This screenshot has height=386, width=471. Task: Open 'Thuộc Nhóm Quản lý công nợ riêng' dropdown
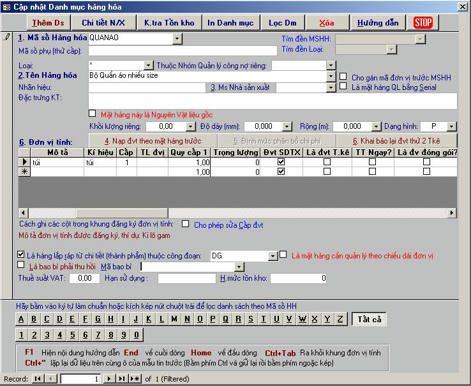(x=330, y=65)
